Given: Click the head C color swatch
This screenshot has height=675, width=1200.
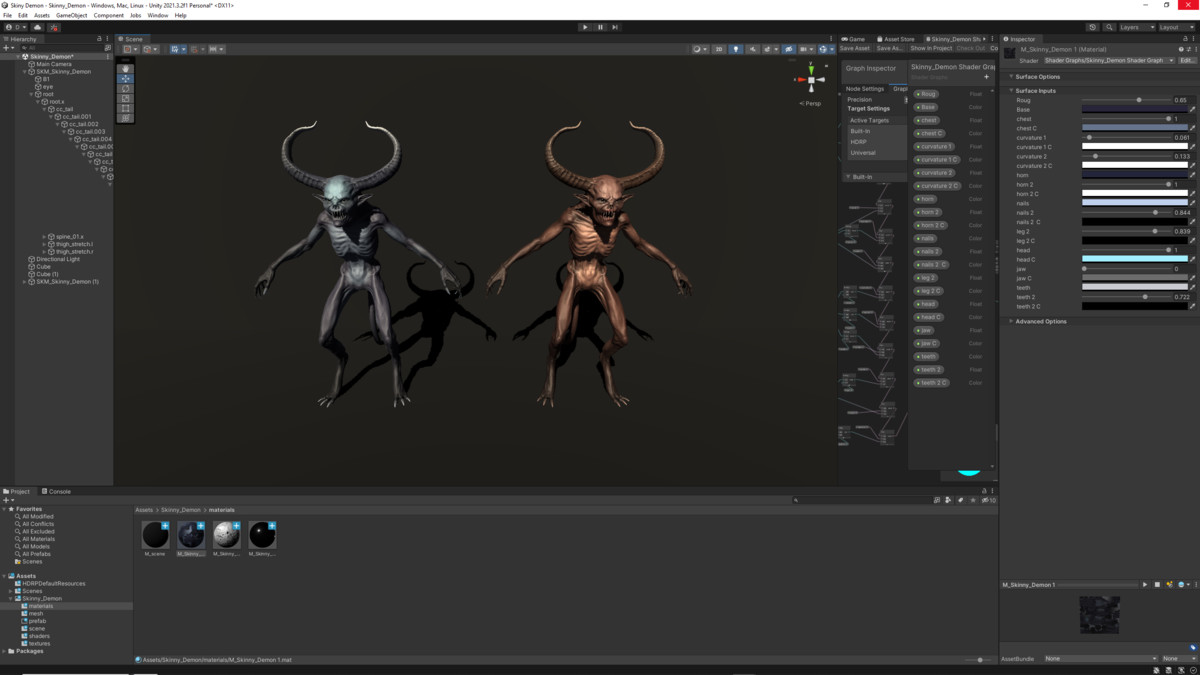Looking at the screenshot, I should (1135, 259).
